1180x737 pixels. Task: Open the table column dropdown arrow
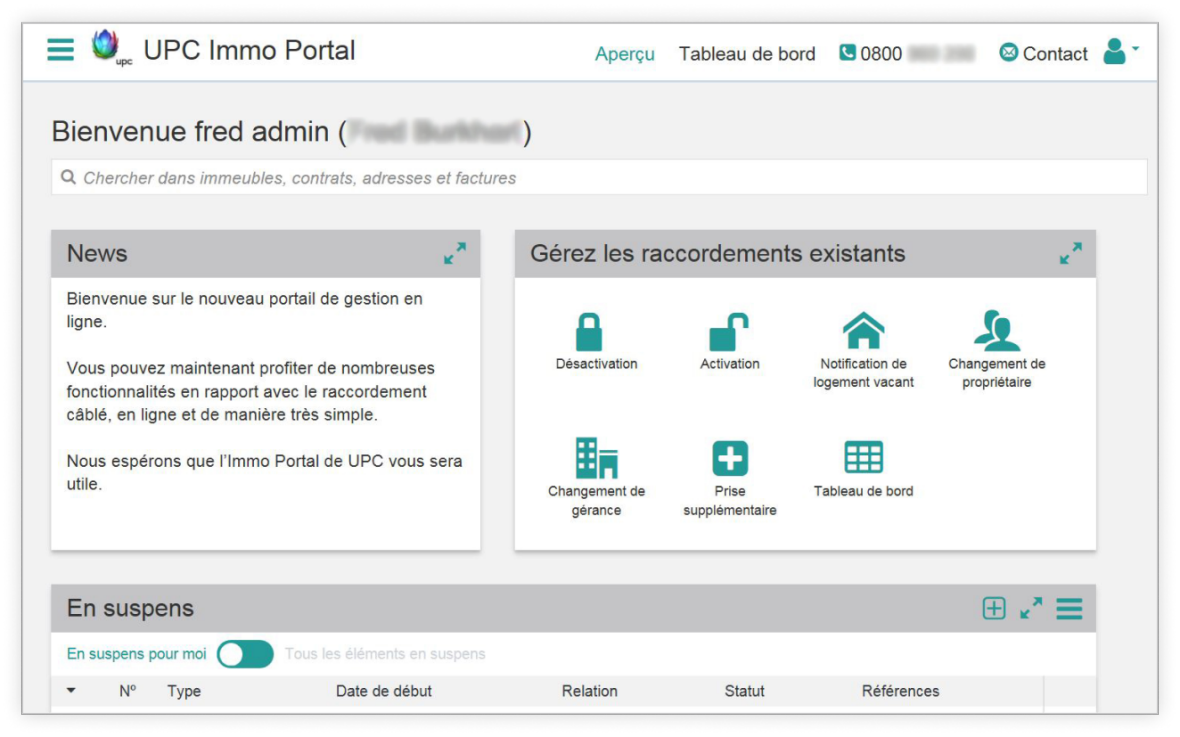(x=71, y=690)
